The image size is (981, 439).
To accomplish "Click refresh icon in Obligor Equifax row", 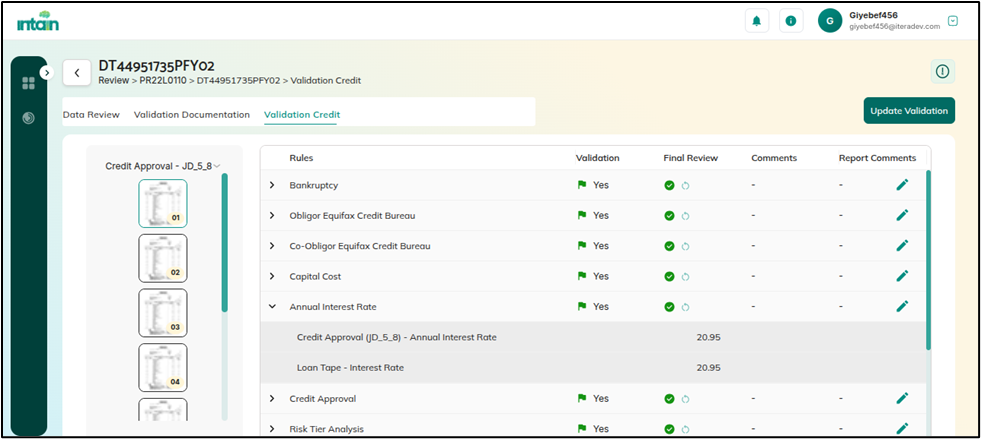I will coord(686,216).
